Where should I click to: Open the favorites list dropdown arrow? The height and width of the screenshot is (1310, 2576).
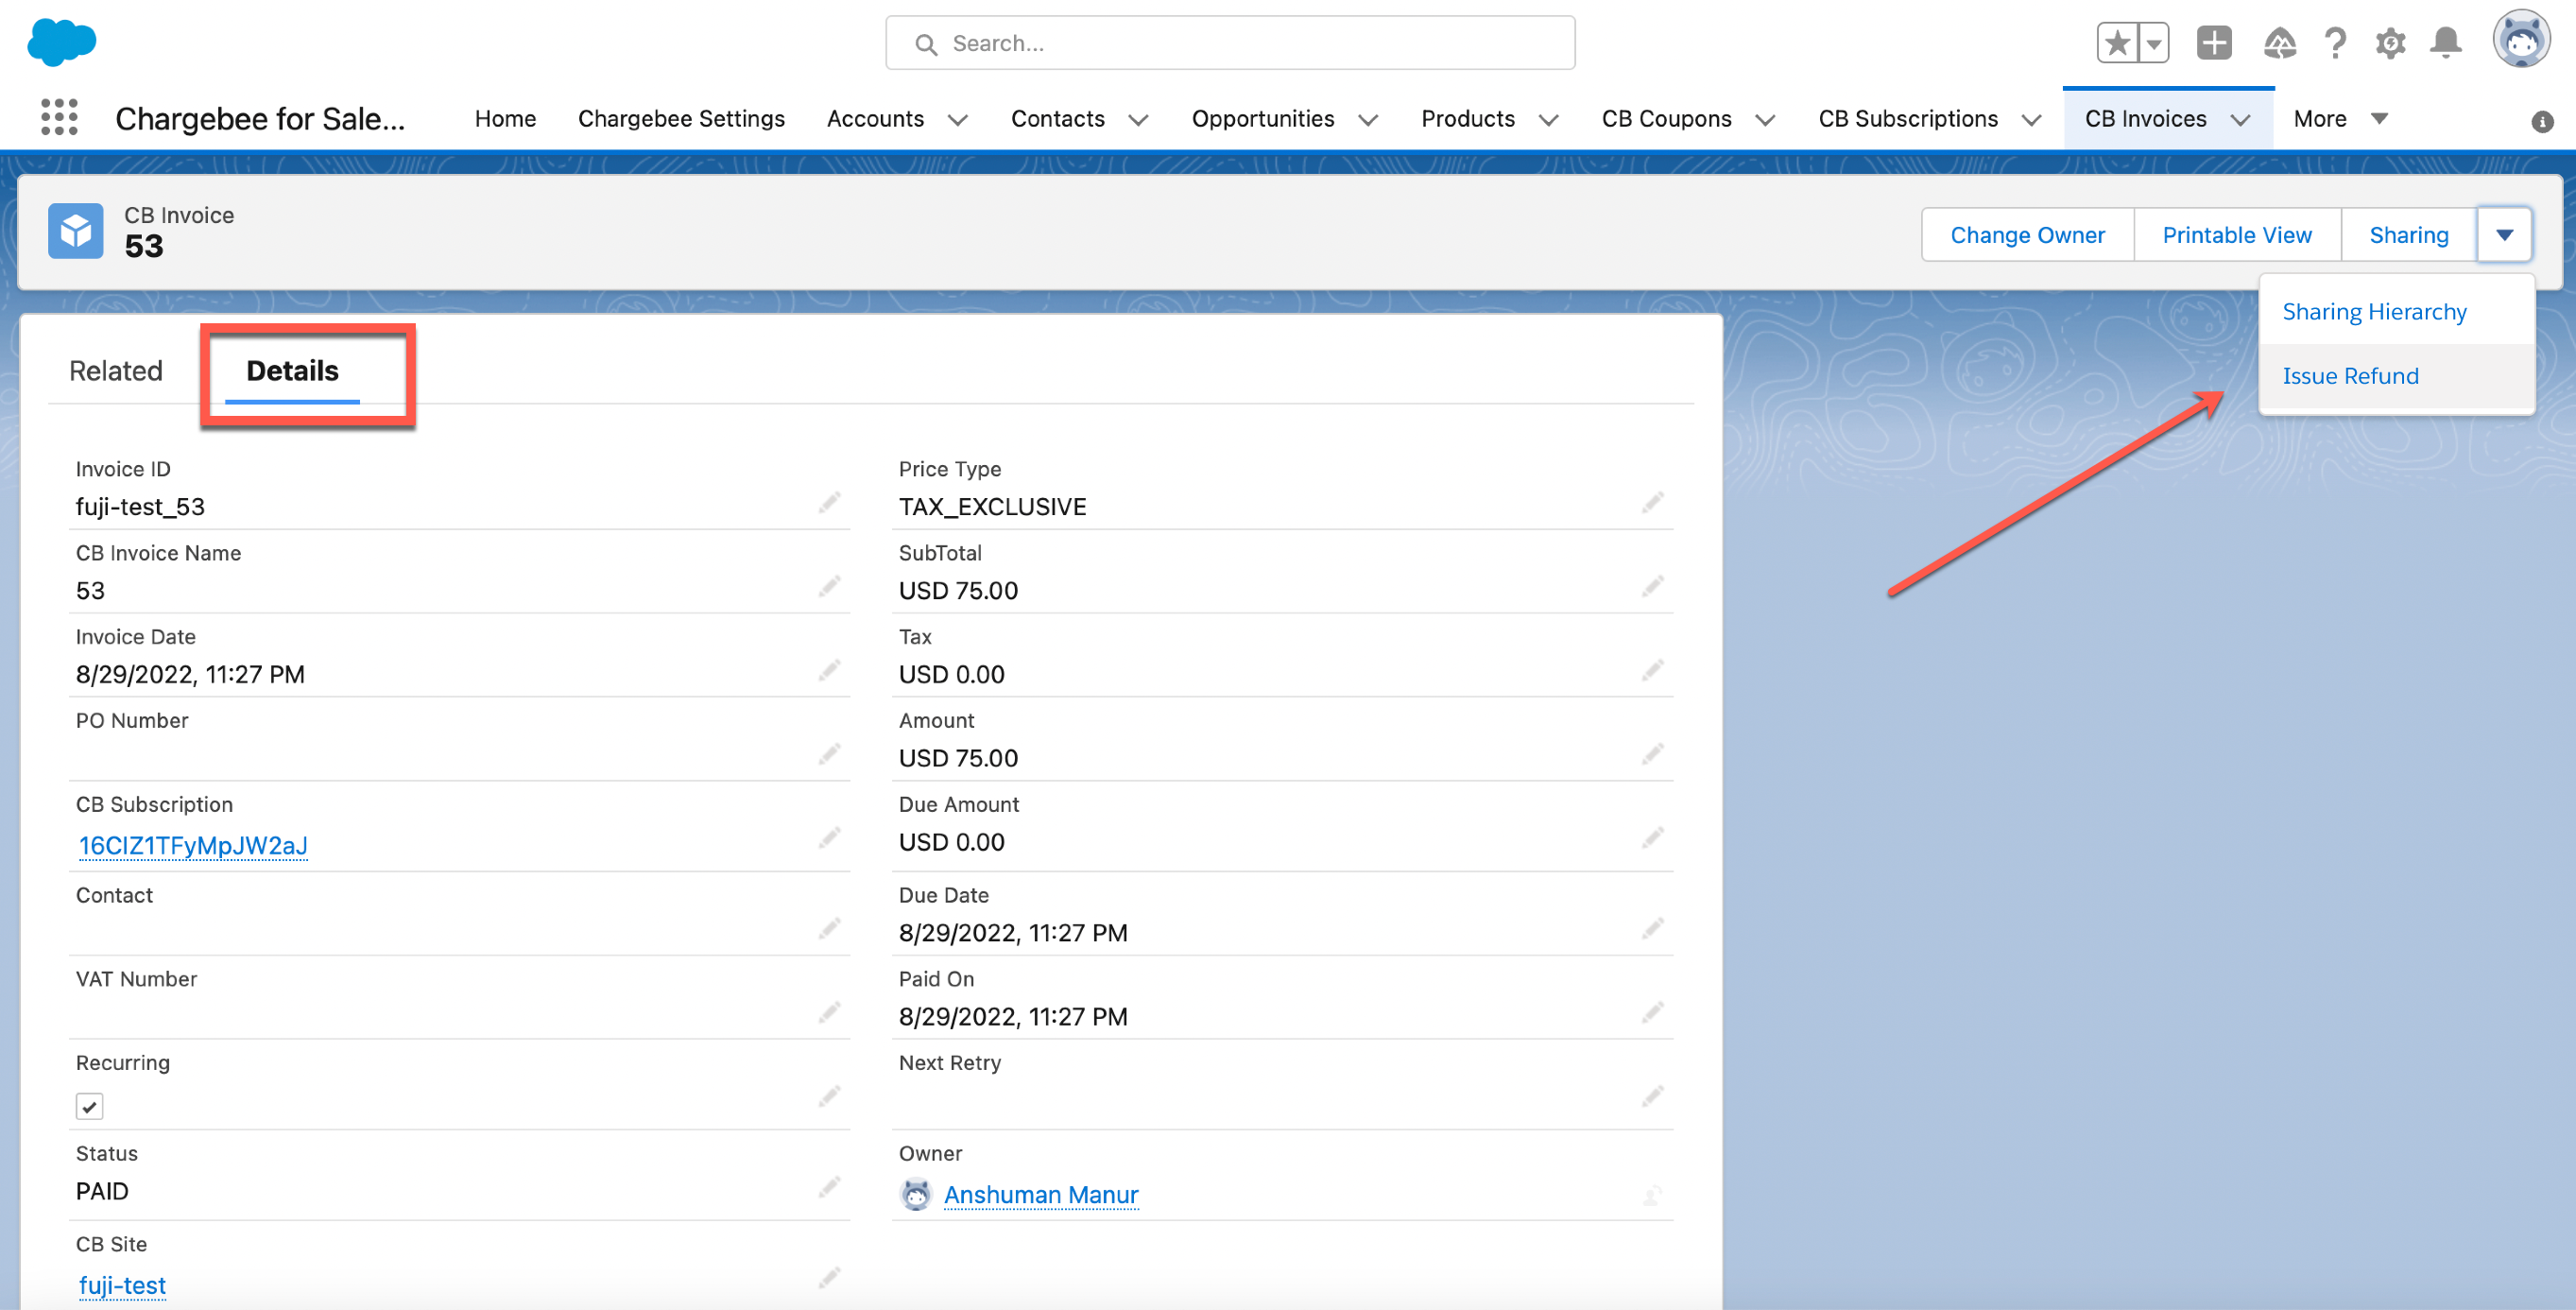(2154, 43)
